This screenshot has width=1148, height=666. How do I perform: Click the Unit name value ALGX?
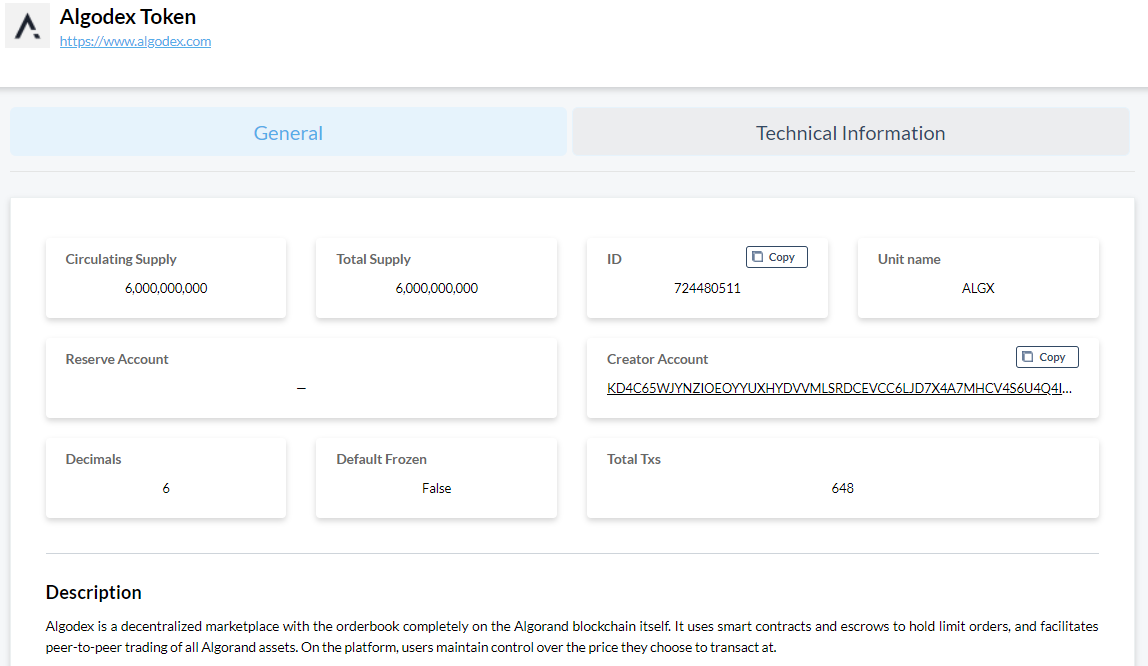click(x=978, y=288)
